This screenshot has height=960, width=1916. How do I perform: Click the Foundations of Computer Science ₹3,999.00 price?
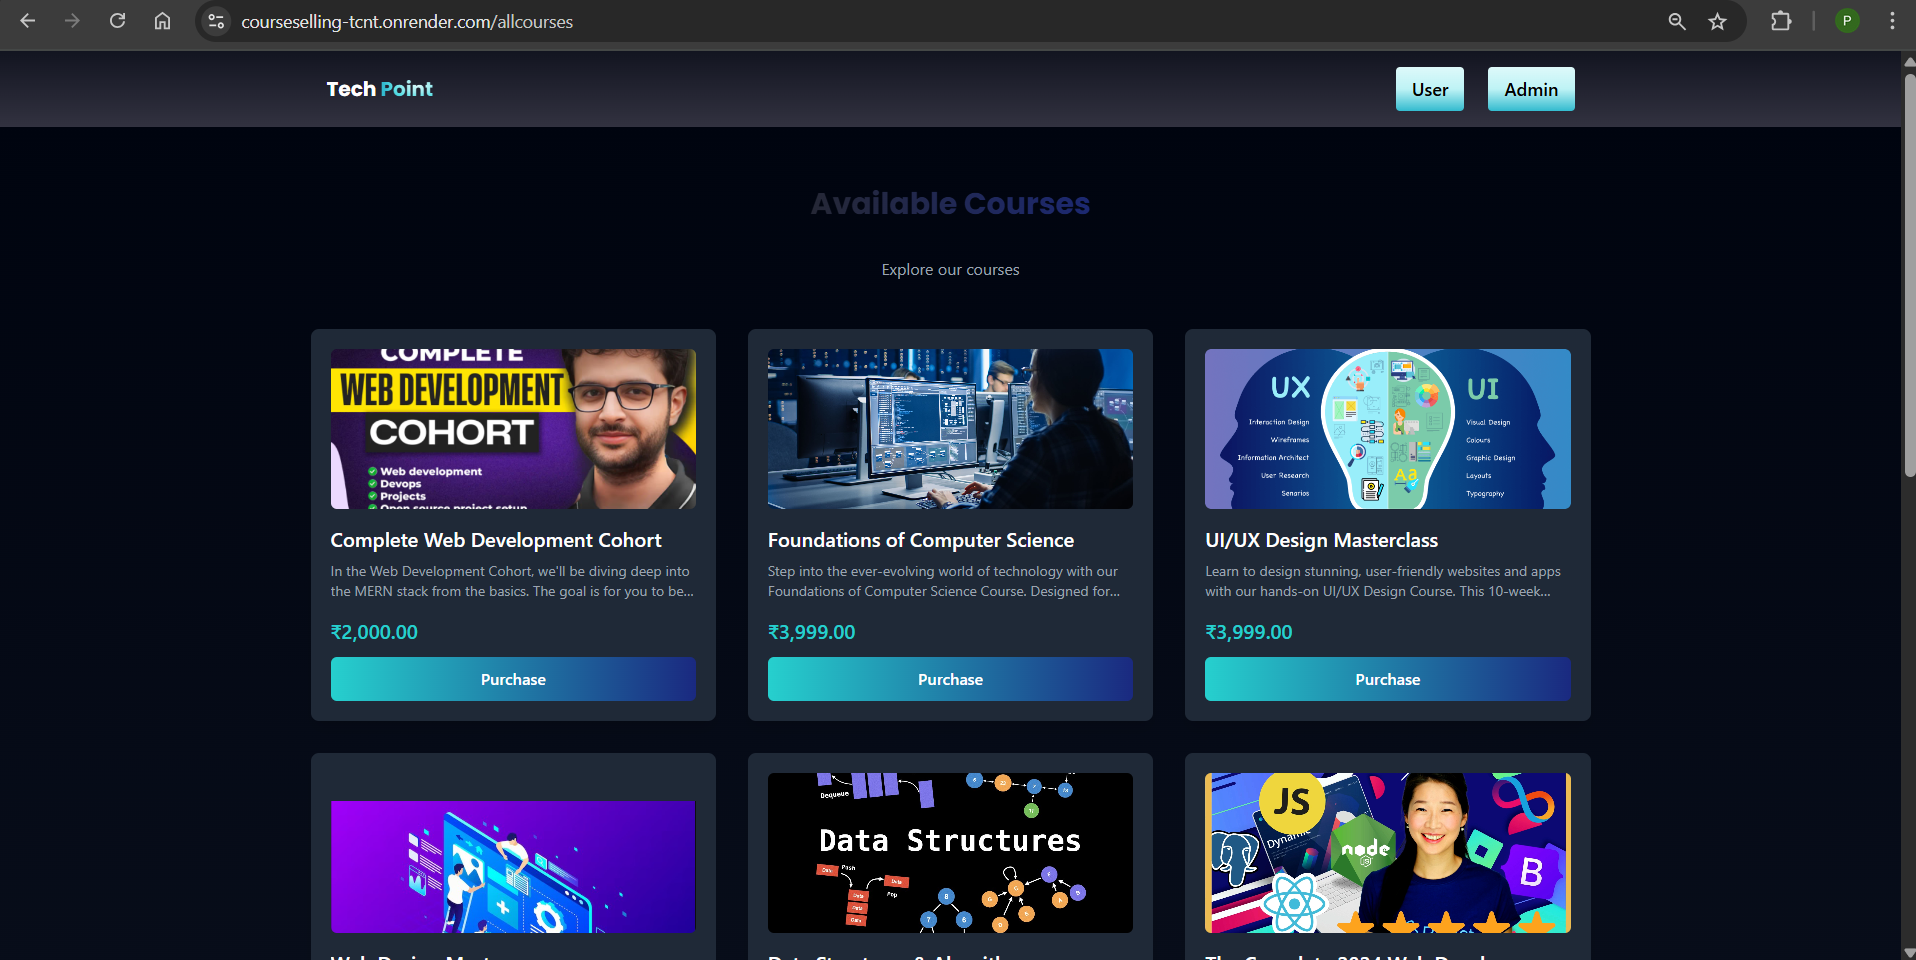(811, 632)
